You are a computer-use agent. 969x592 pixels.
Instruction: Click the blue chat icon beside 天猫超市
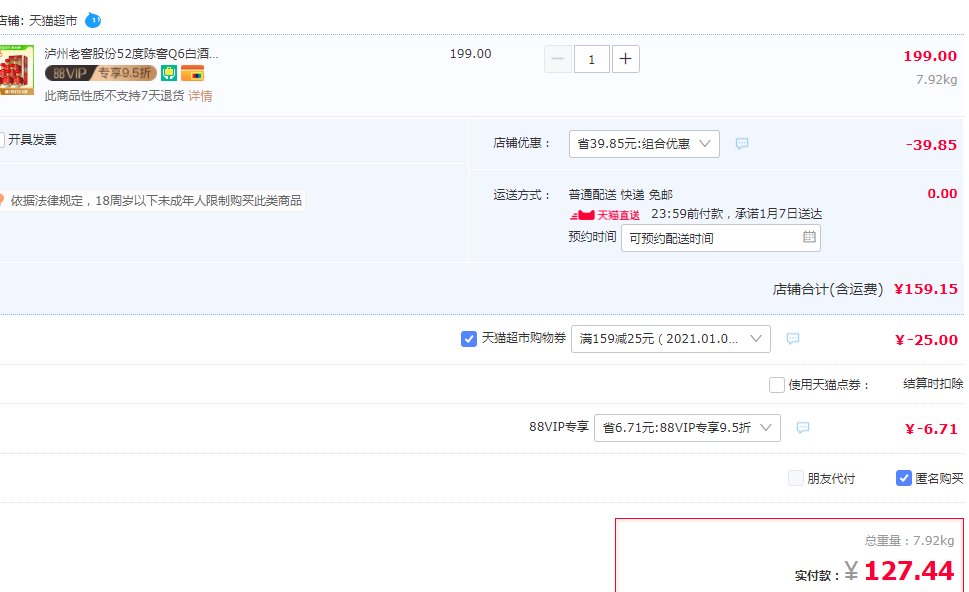pyautogui.click(x=93, y=20)
